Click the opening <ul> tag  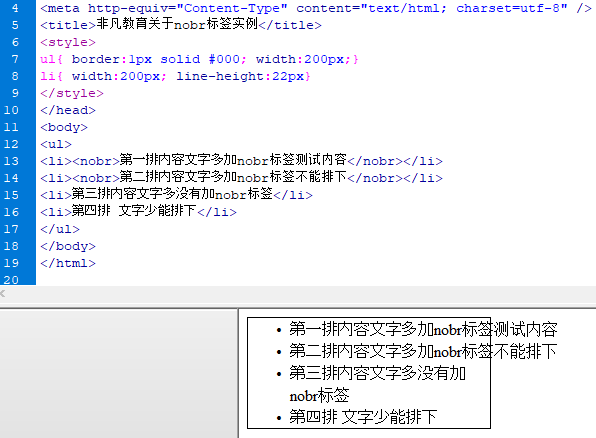tap(56, 144)
